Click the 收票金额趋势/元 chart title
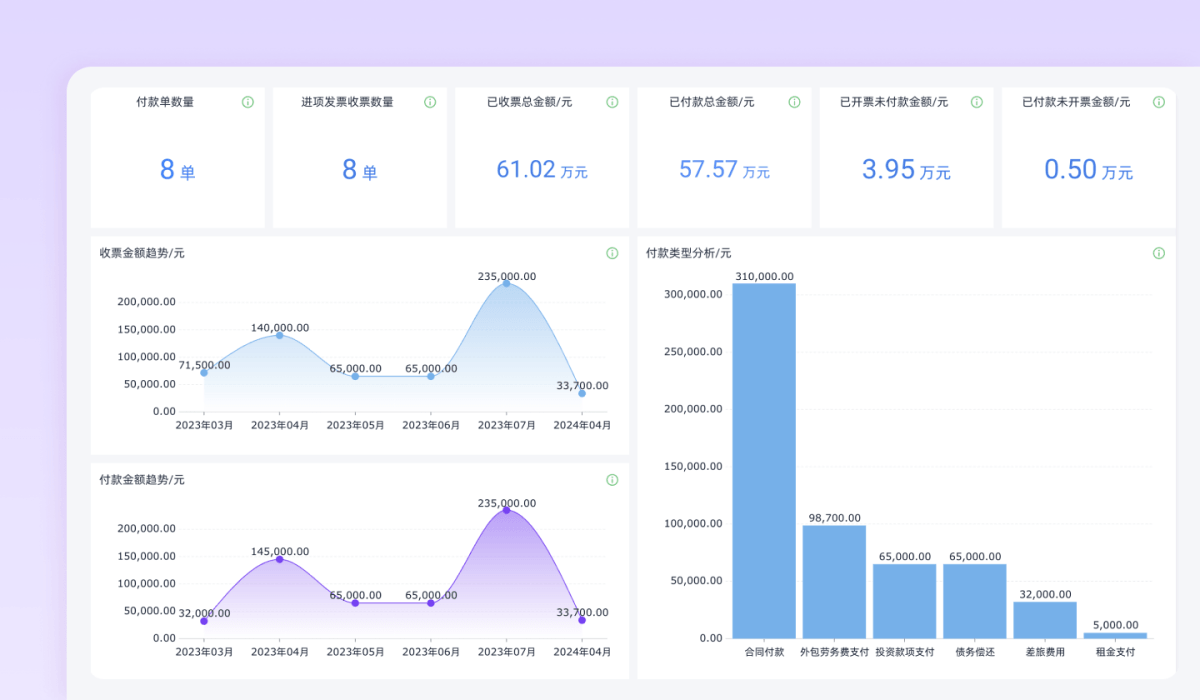This screenshot has width=1200, height=700. (x=141, y=253)
